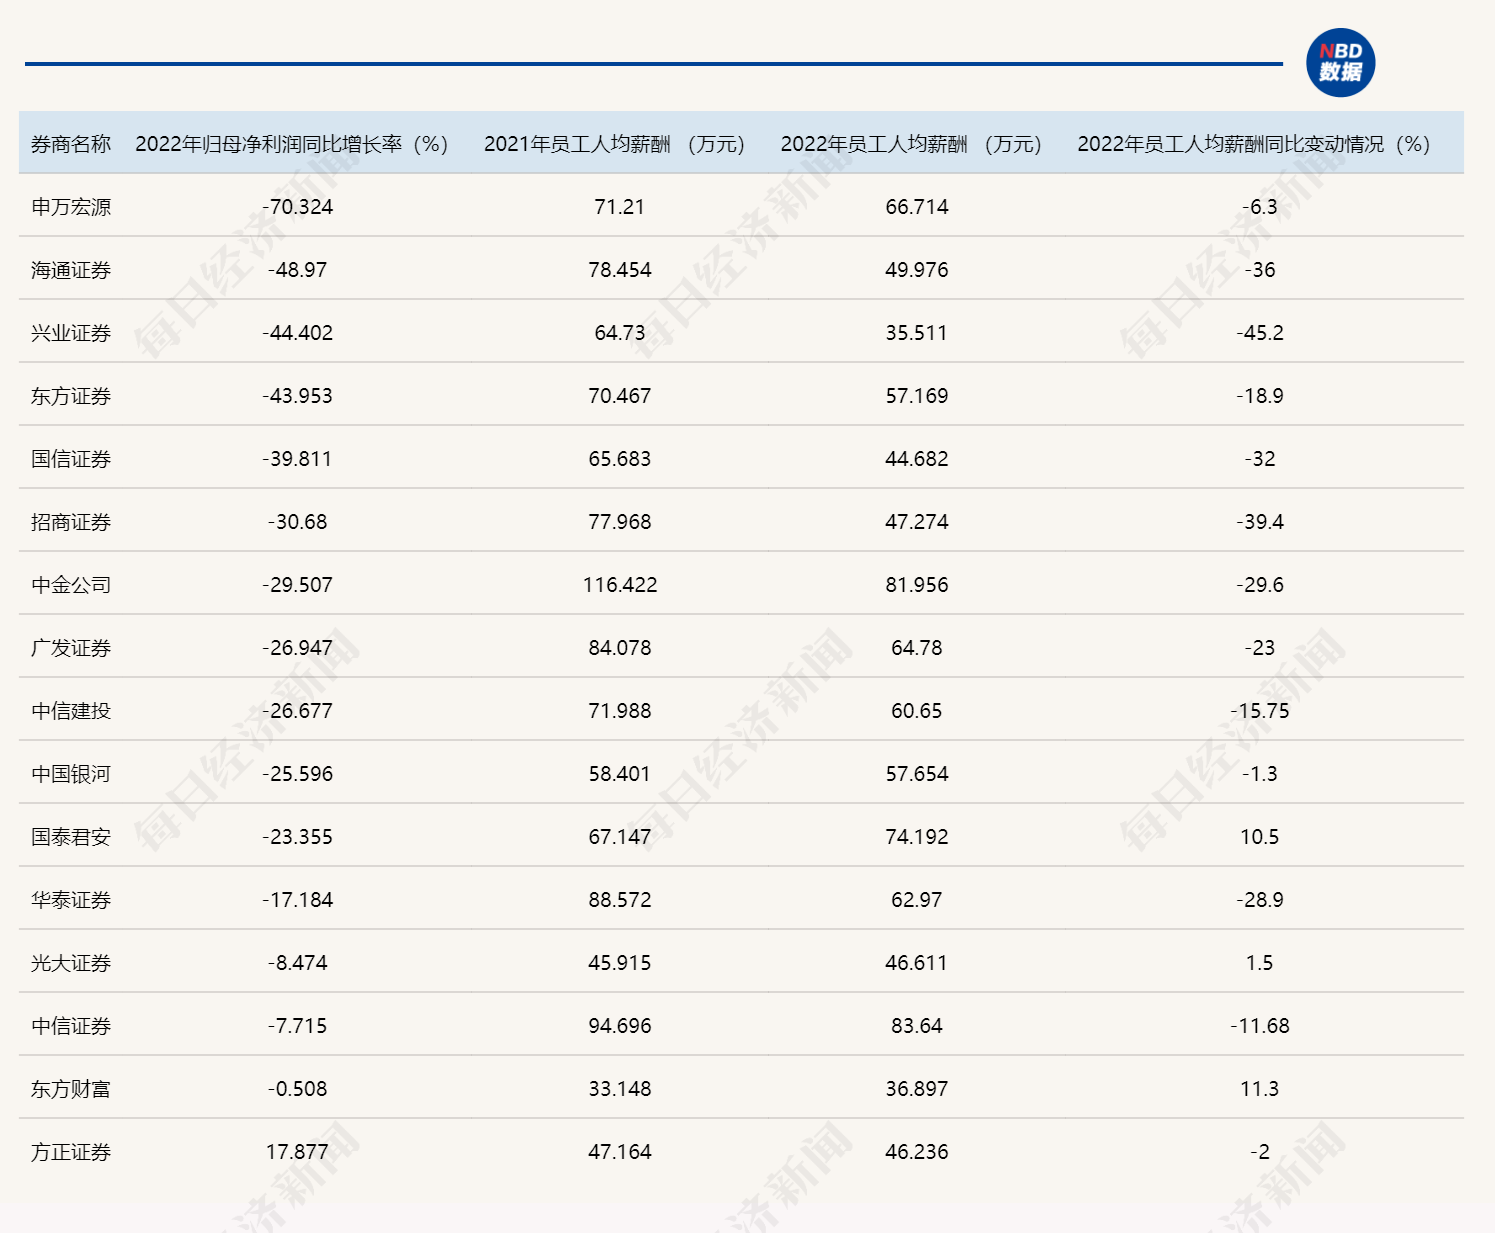
Task: Click the -6.3 change value
Action: point(1260,207)
